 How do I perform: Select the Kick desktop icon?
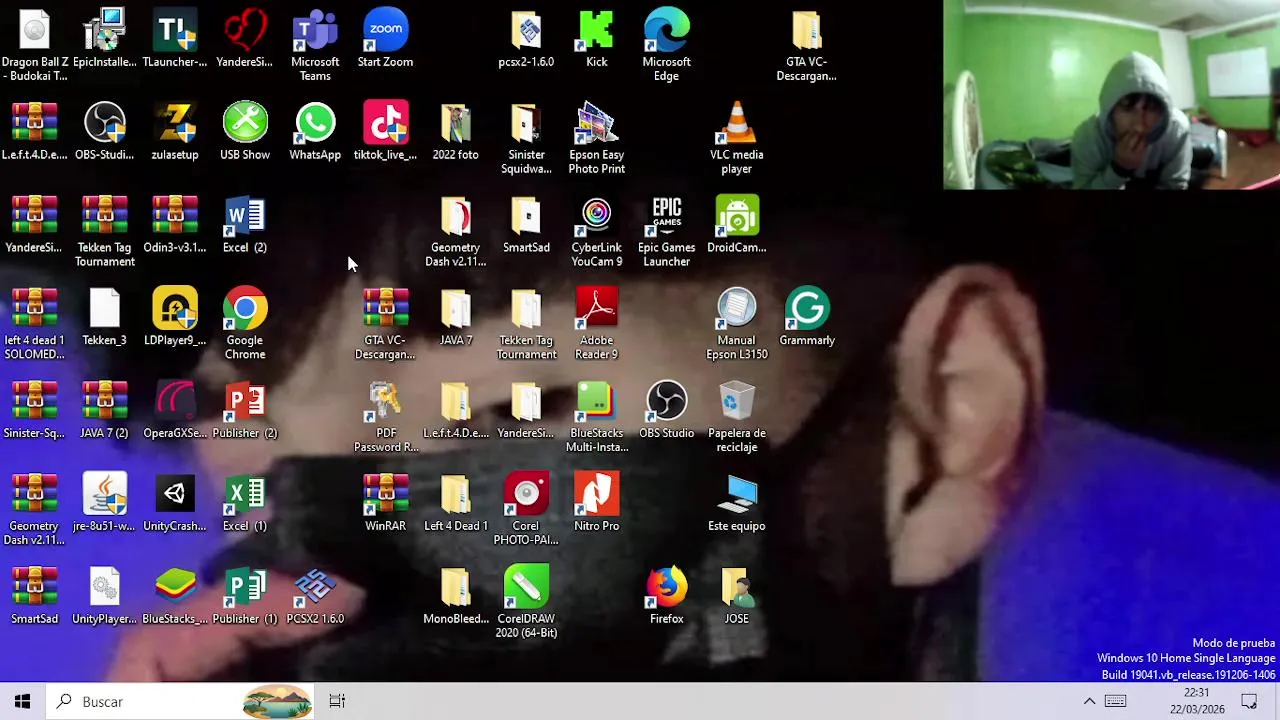[596, 38]
